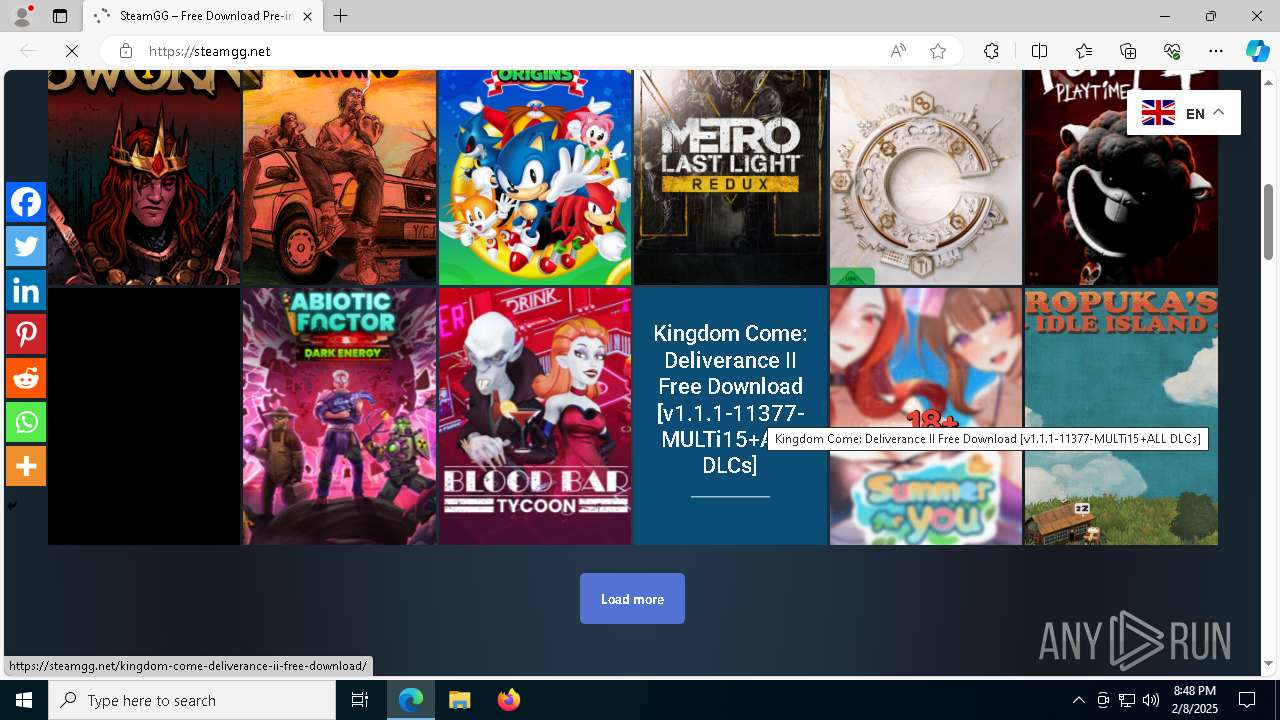Image resolution: width=1280 pixels, height=720 pixels.
Task: Open Extensions puzzle icon
Action: pyautogui.click(x=991, y=51)
